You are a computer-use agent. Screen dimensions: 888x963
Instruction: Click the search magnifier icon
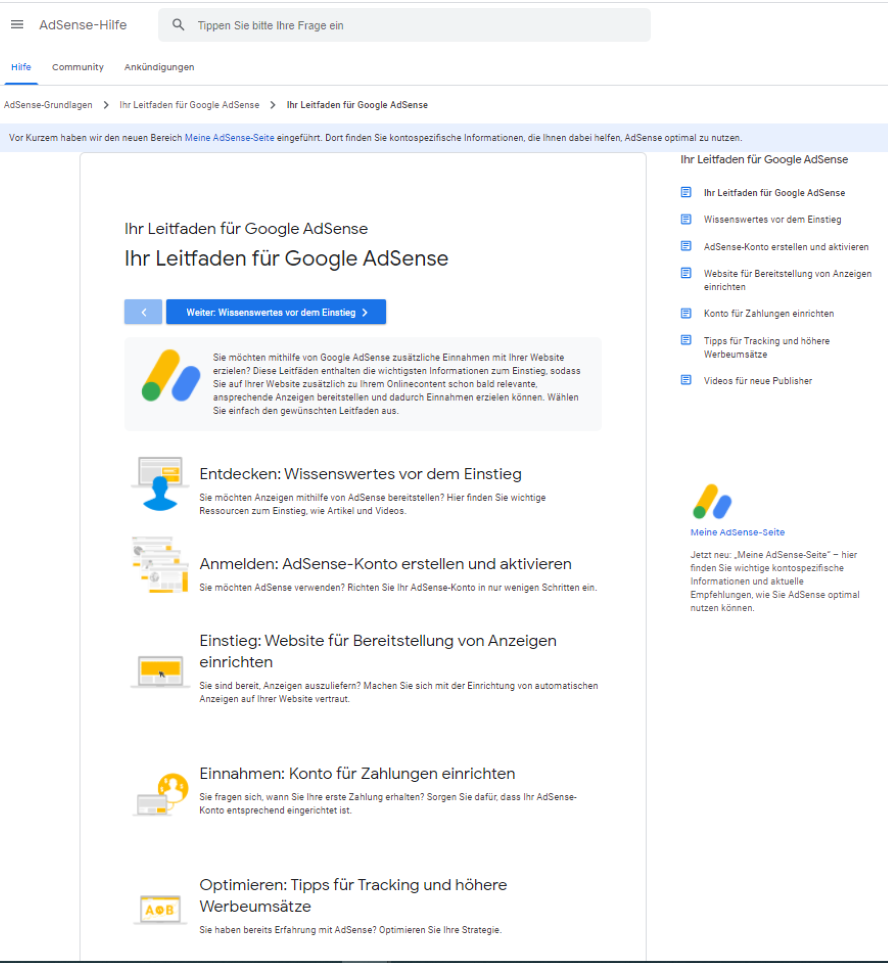tap(178, 25)
